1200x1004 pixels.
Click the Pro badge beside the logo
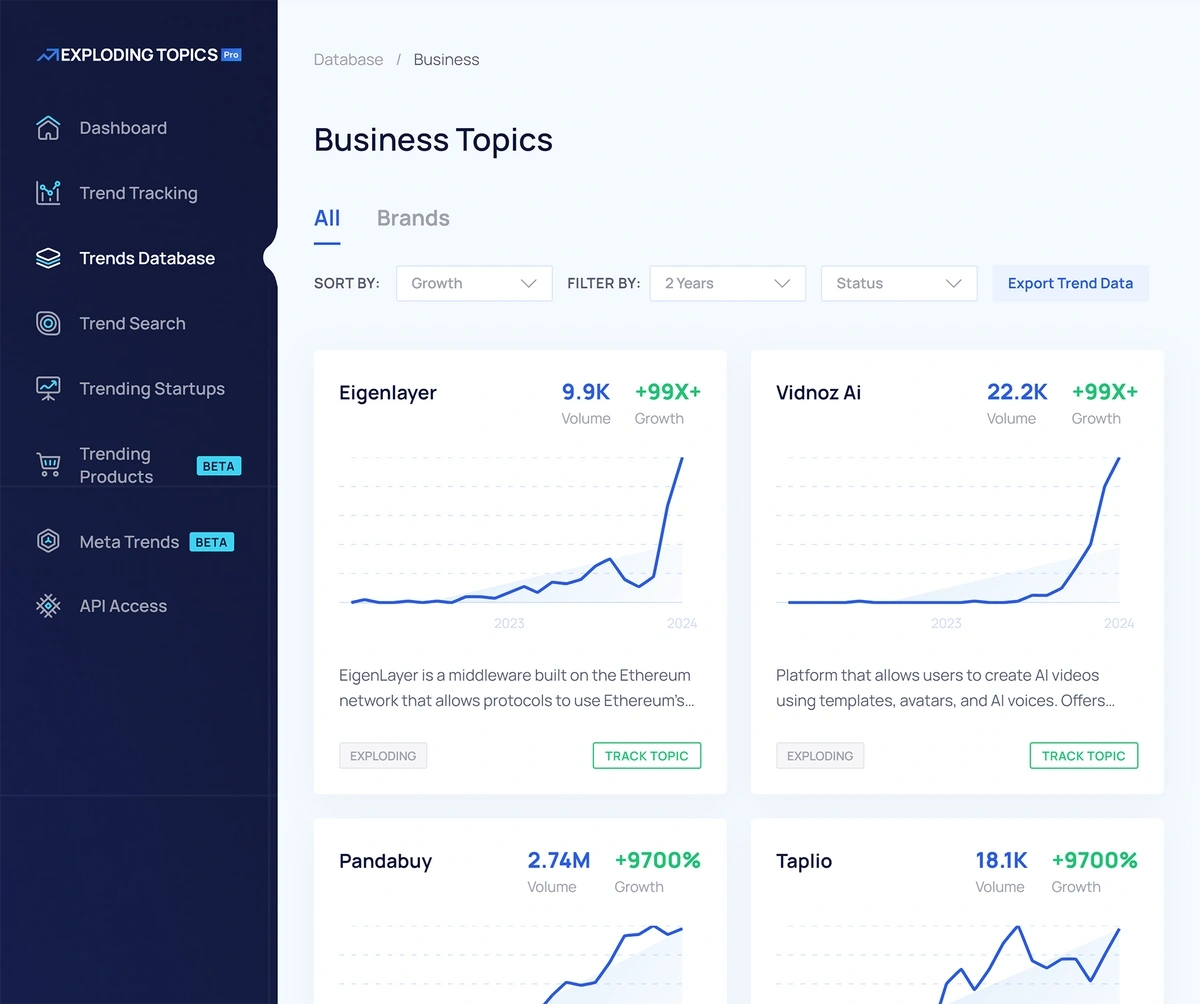click(x=231, y=55)
